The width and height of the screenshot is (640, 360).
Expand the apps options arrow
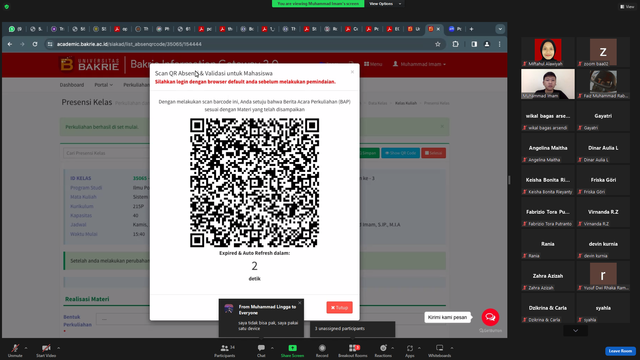419,348
